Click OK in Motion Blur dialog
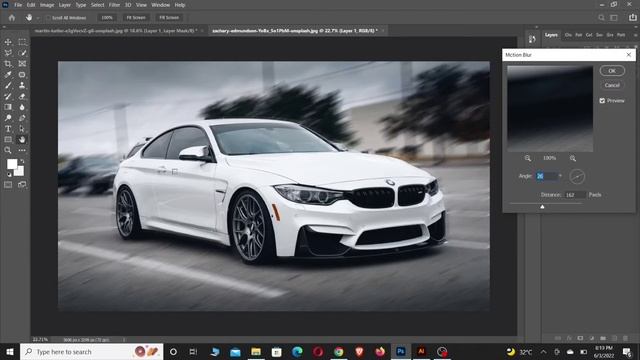This screenshot has width=640, height=360. pyautogui.click(x=612, y=71)
